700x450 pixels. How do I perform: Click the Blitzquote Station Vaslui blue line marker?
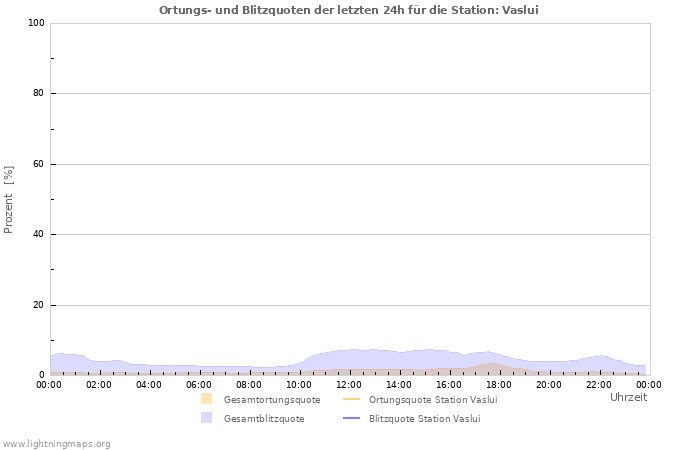pos(351,418)
